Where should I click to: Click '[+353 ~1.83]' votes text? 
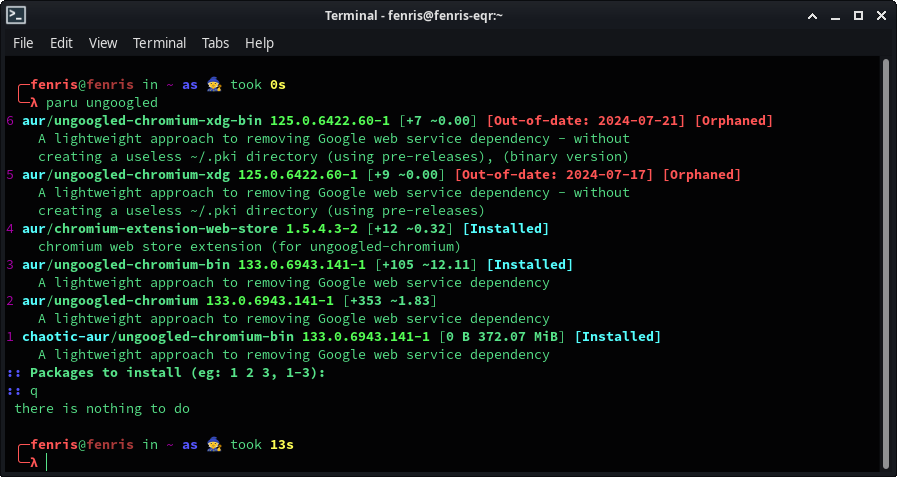click(x=390, y=301)
